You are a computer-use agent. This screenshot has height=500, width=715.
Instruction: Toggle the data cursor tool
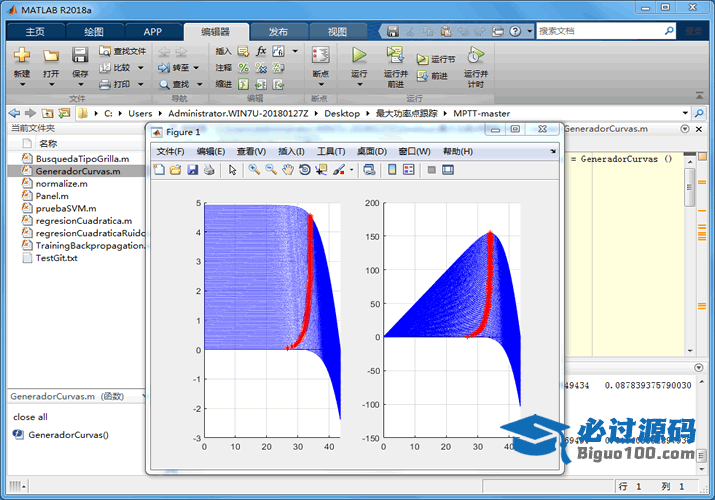coord(321,170)
